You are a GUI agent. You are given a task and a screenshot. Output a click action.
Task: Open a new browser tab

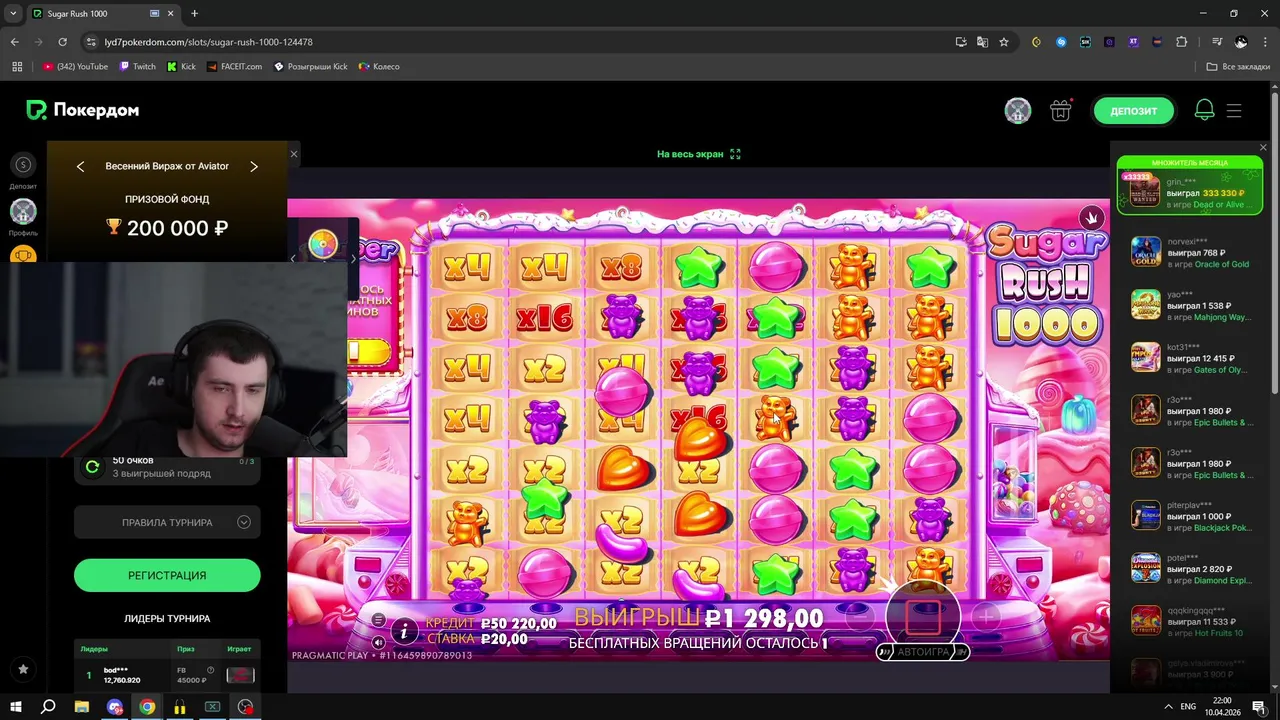pyautogui.click(x=194, y=14)
